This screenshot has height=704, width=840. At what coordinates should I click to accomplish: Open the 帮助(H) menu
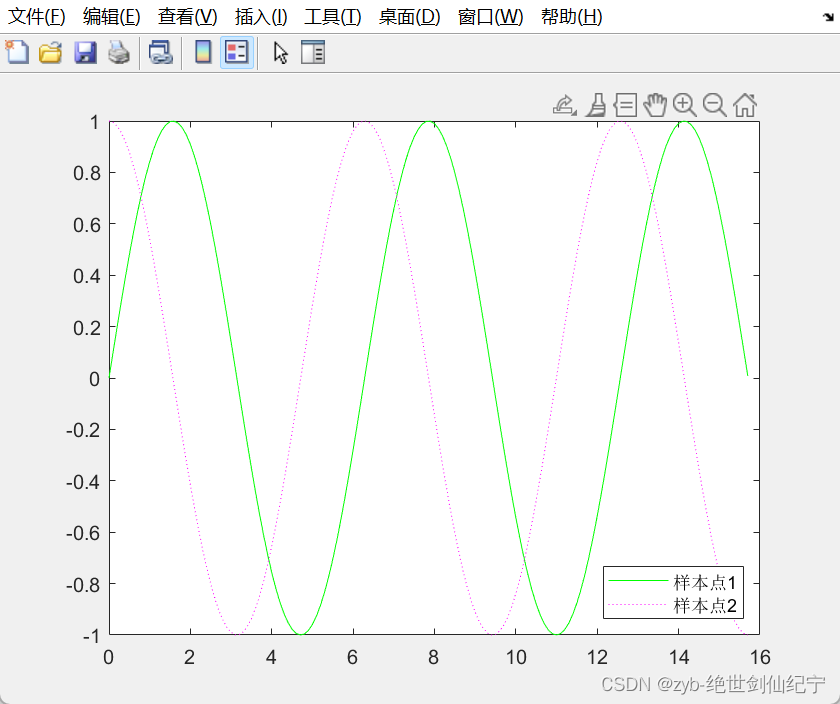572,17
